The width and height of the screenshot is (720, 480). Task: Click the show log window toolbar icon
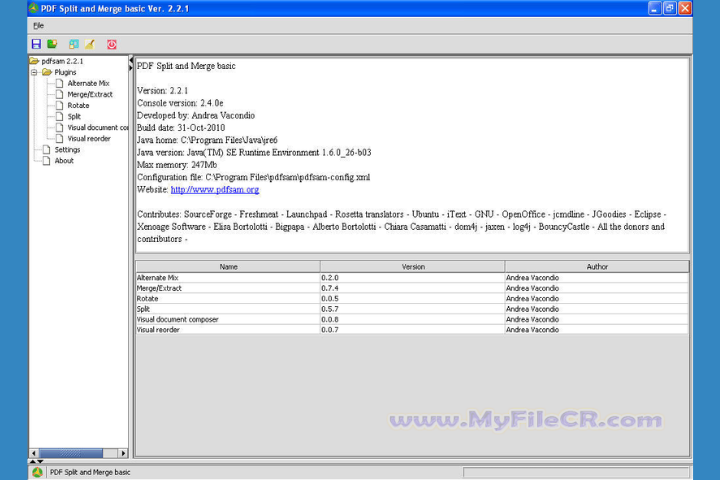pos(73,44)
